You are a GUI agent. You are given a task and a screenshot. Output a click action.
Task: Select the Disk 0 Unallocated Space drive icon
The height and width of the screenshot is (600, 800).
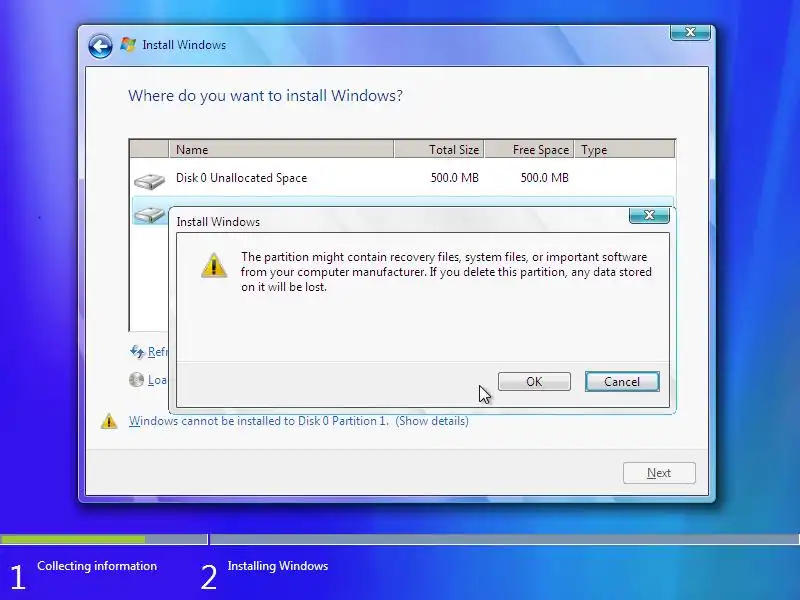[x=149, y=180]
